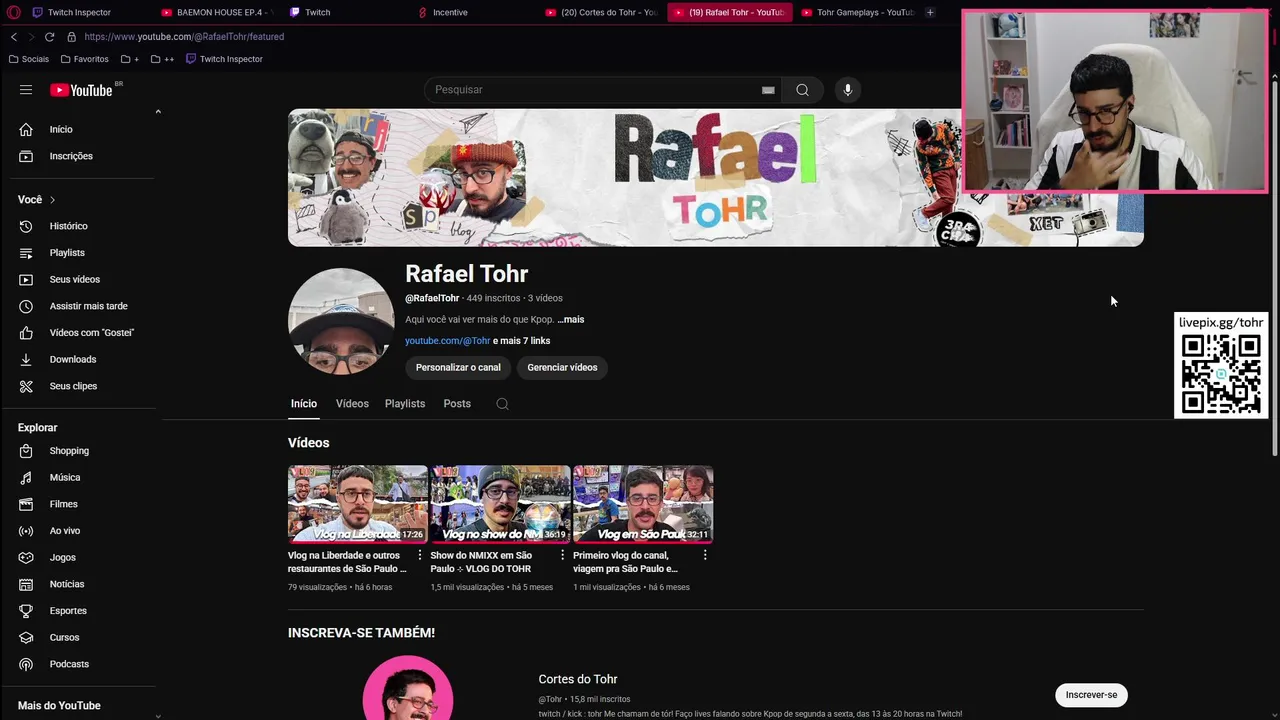The height and width of the screenshot is (720, 1280).
Task: Click Personalizar o canal button
Action: pos(458,367)
